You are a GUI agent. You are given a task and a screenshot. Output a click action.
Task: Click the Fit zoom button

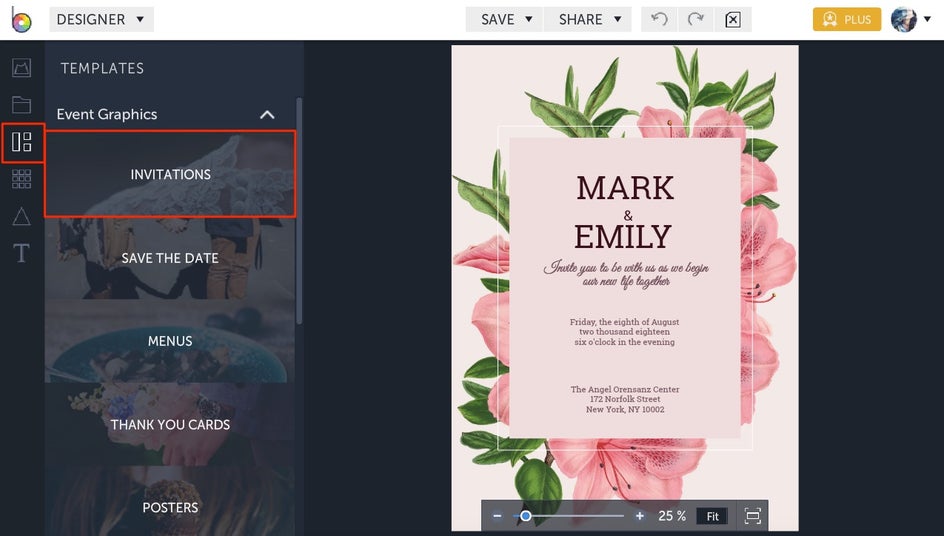(712, 516)
